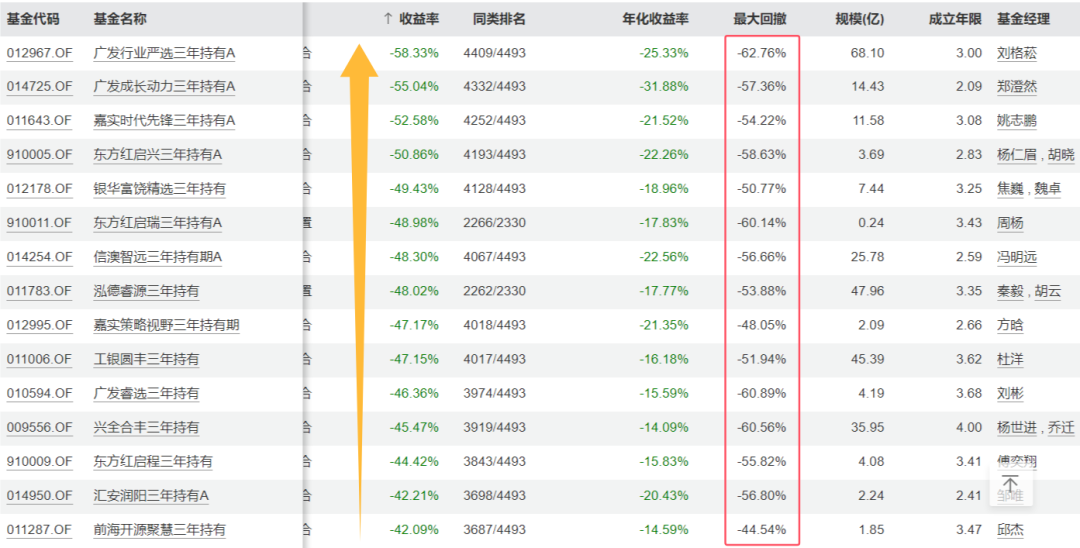This screenshot has width=1080, height=548.
Task: Open fund code 011006.OF
Action: [x=39, y=359]
